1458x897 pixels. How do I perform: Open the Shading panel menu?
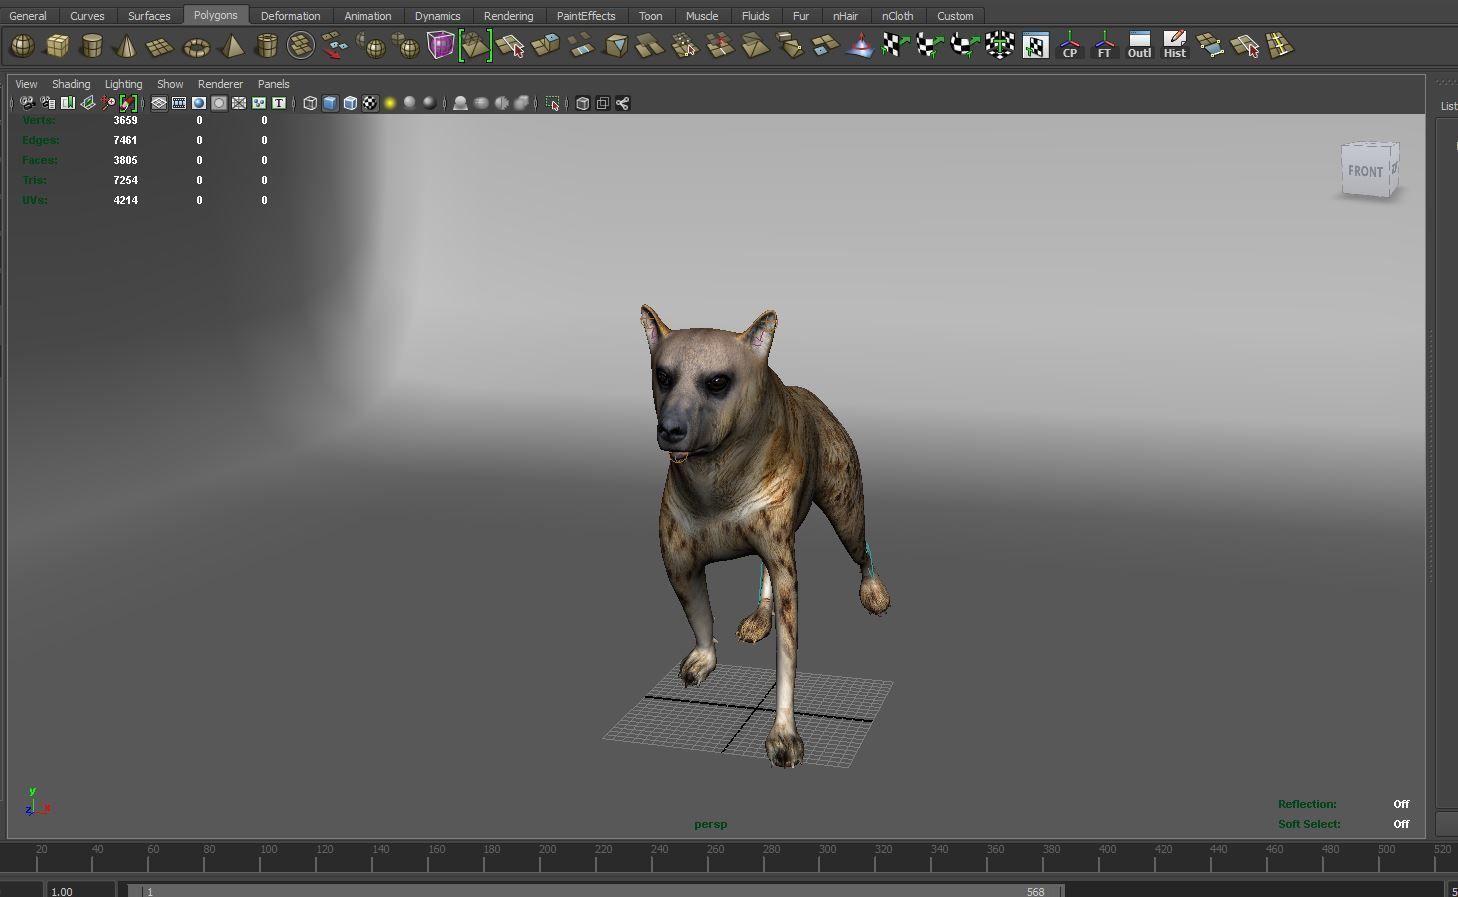71,84
